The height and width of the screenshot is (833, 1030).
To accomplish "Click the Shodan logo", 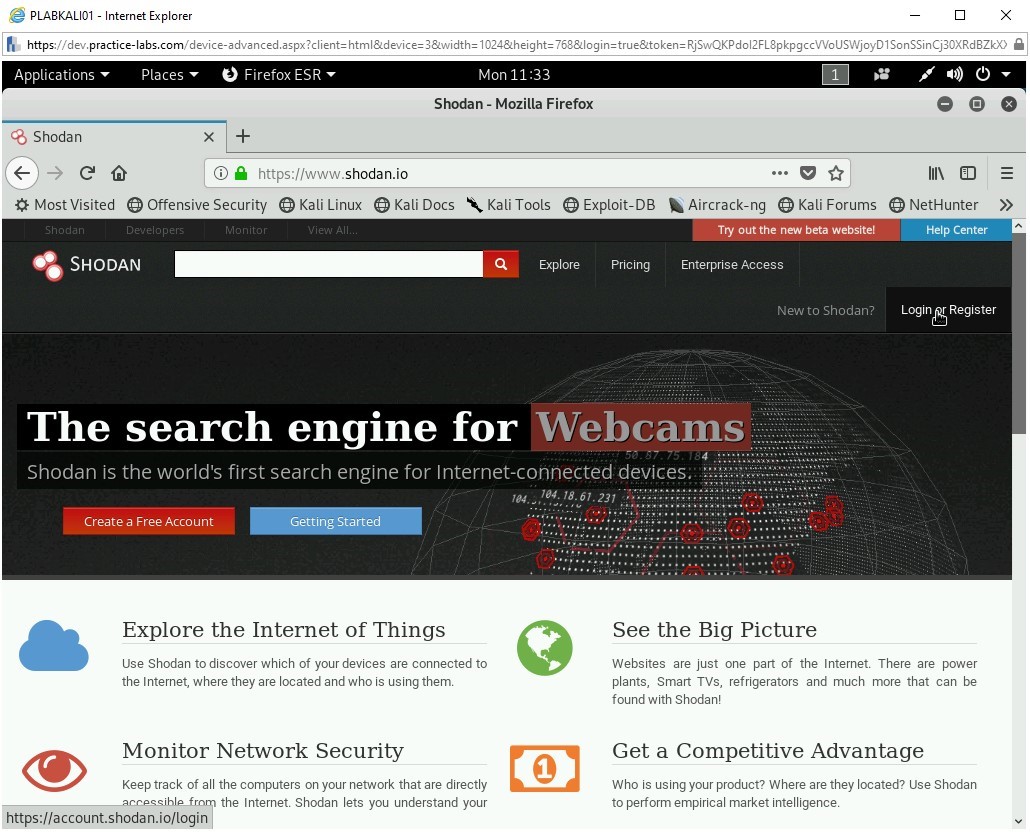I will coord(85,264).
